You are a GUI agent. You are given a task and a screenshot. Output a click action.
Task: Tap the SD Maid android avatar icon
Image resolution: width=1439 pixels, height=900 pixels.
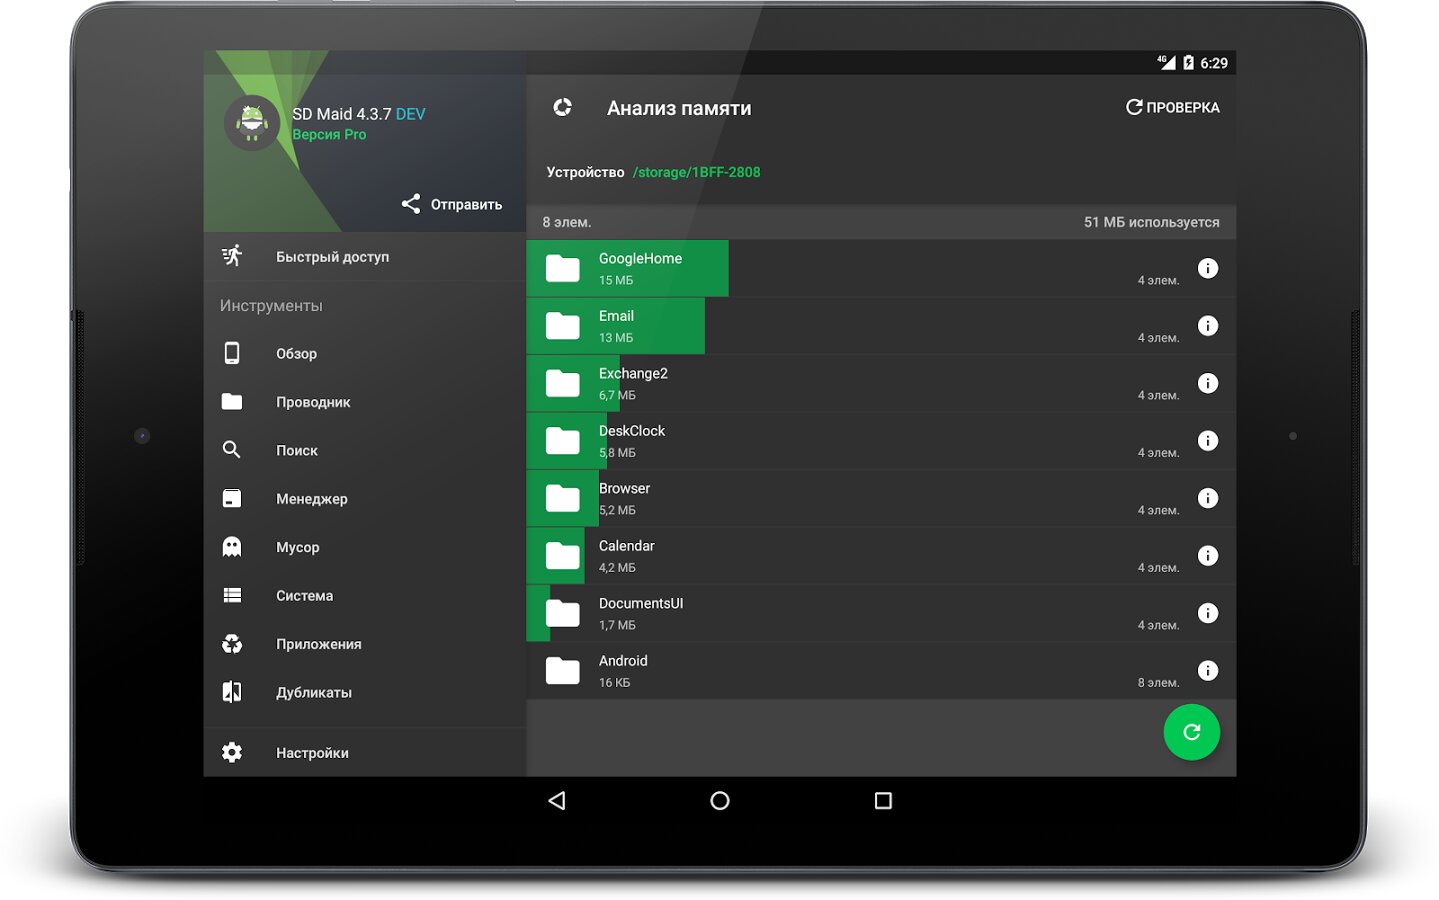(x=252, y=123)
